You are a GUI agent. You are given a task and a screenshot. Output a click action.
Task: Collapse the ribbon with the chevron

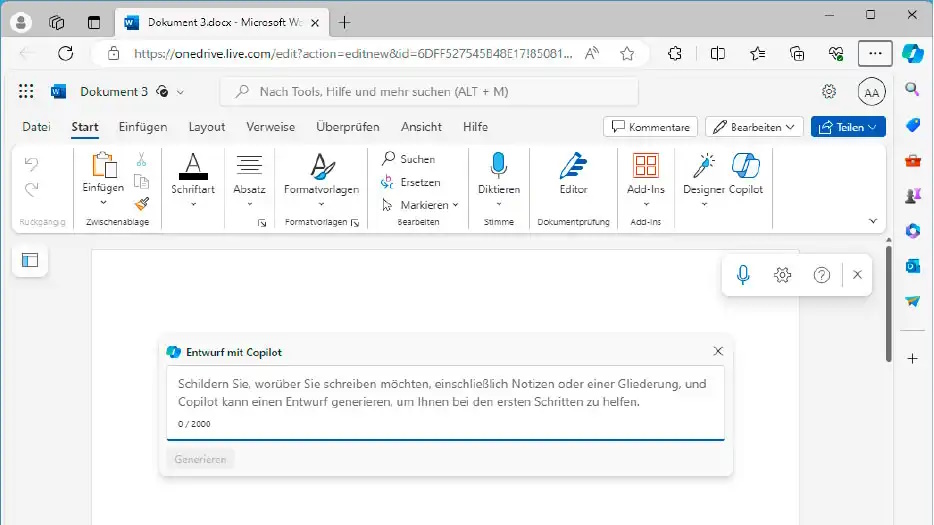pyautogui.click(x=872, y=221)
